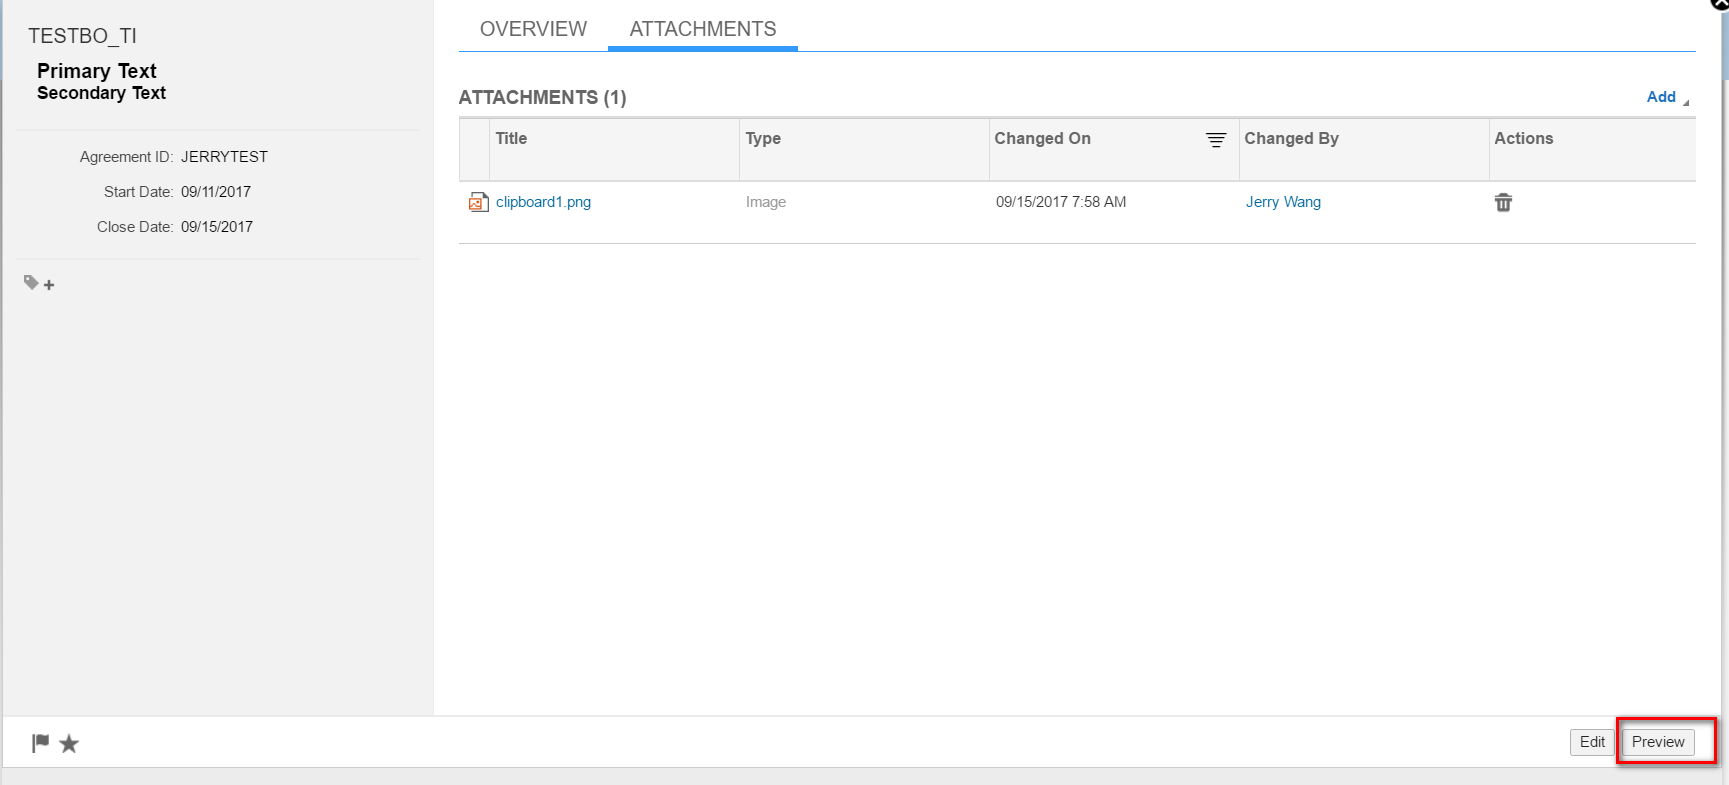Click the Preview button
This screenshot has height=785, width=1729.
[x=1658, y=742]
